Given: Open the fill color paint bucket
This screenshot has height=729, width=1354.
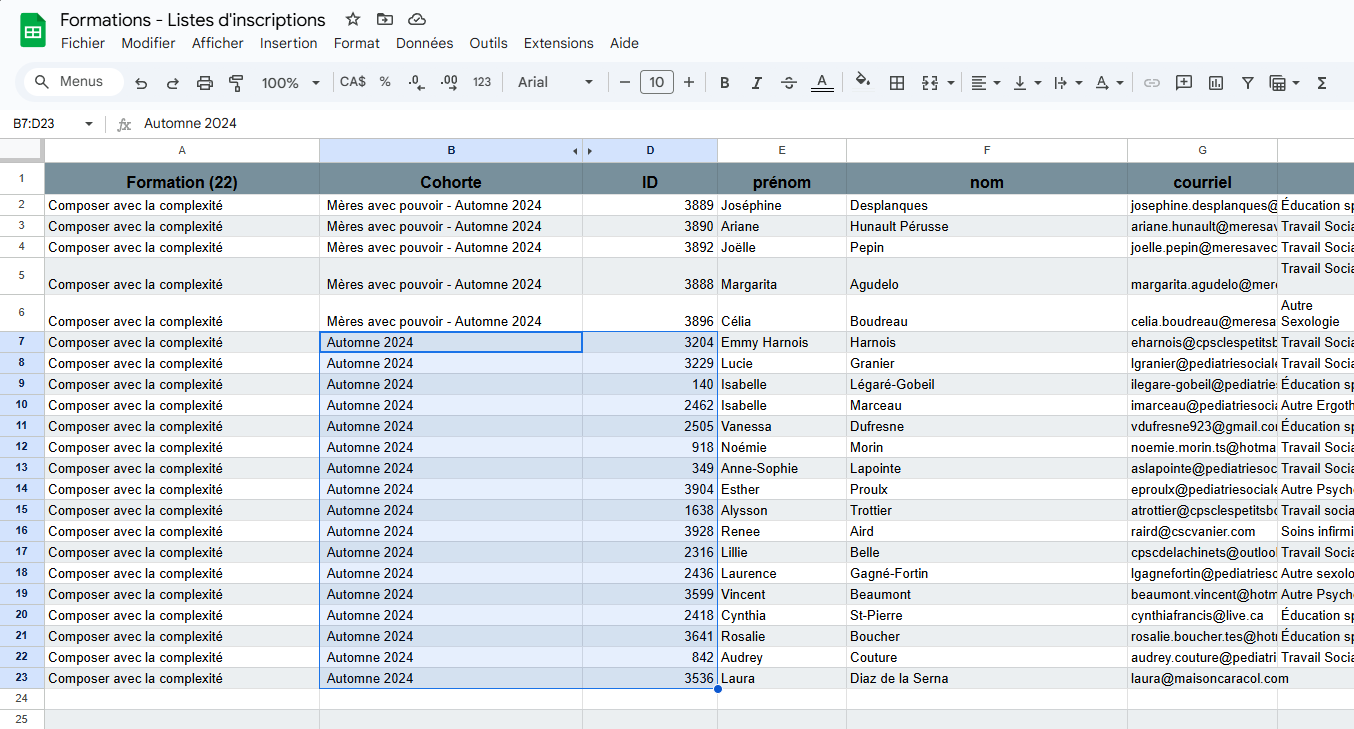Looking at the screenshot, I should (x=862, y=83).
